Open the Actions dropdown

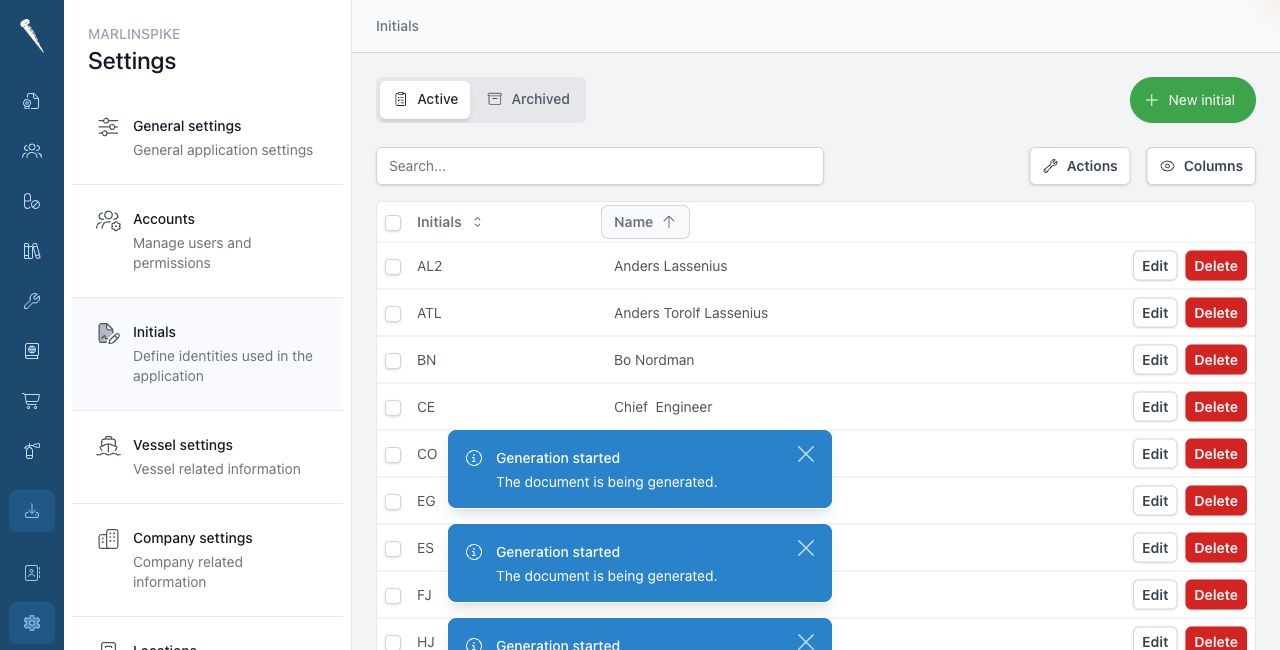pyautogui.click(x=1080, y=166)
